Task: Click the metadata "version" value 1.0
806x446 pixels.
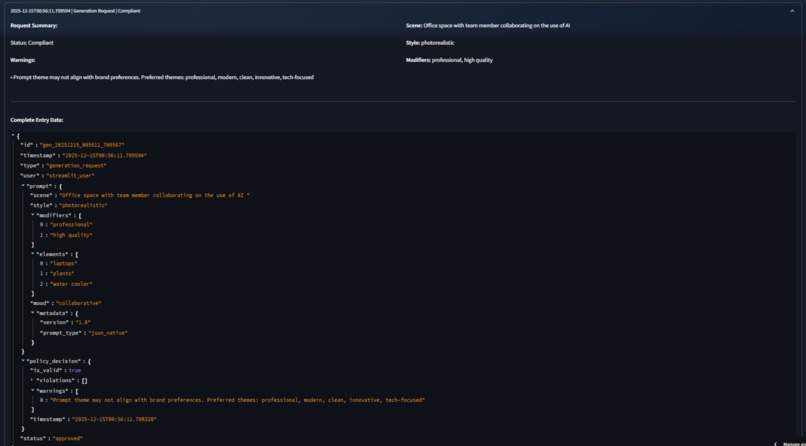Action: (83, 322)
